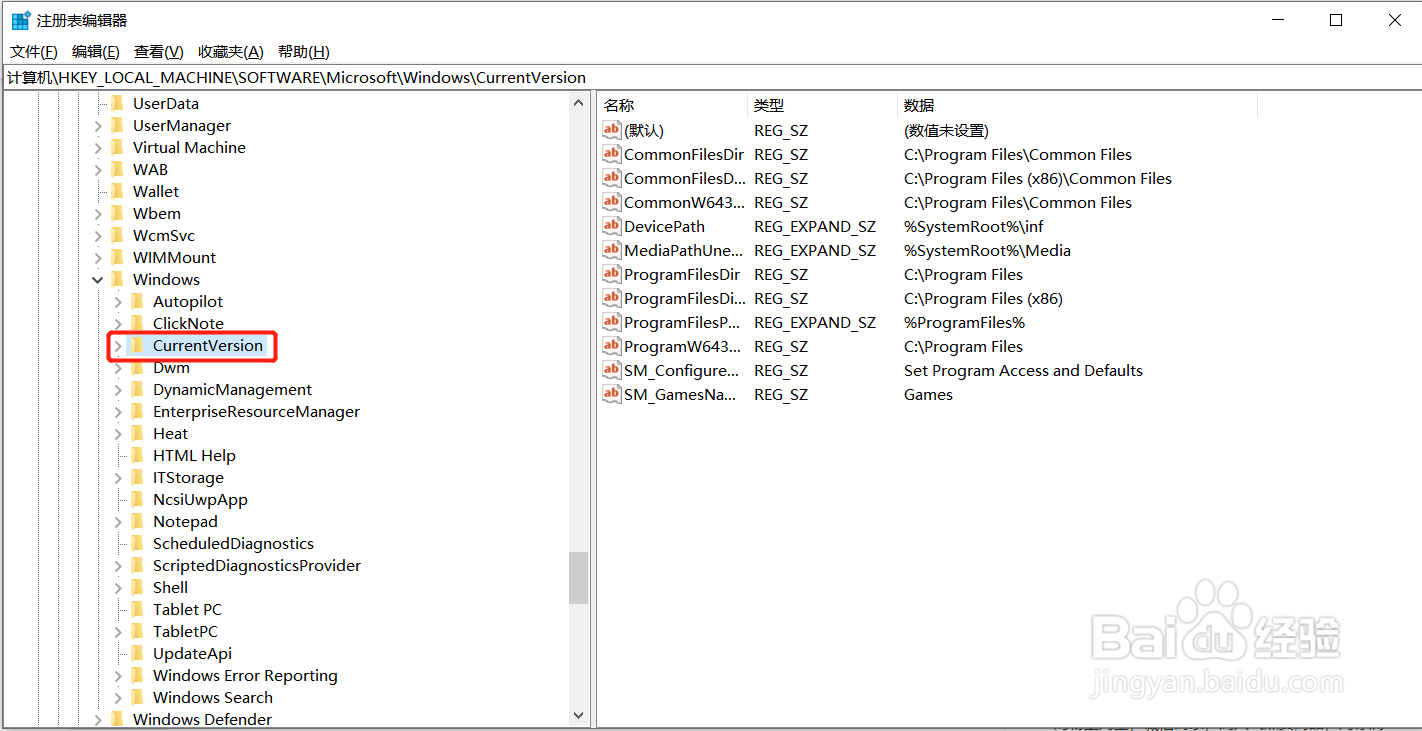
Task: Select the ScriptedDiagnosticsProvider key
Action: pyautogui.click(x=257, y=565)
